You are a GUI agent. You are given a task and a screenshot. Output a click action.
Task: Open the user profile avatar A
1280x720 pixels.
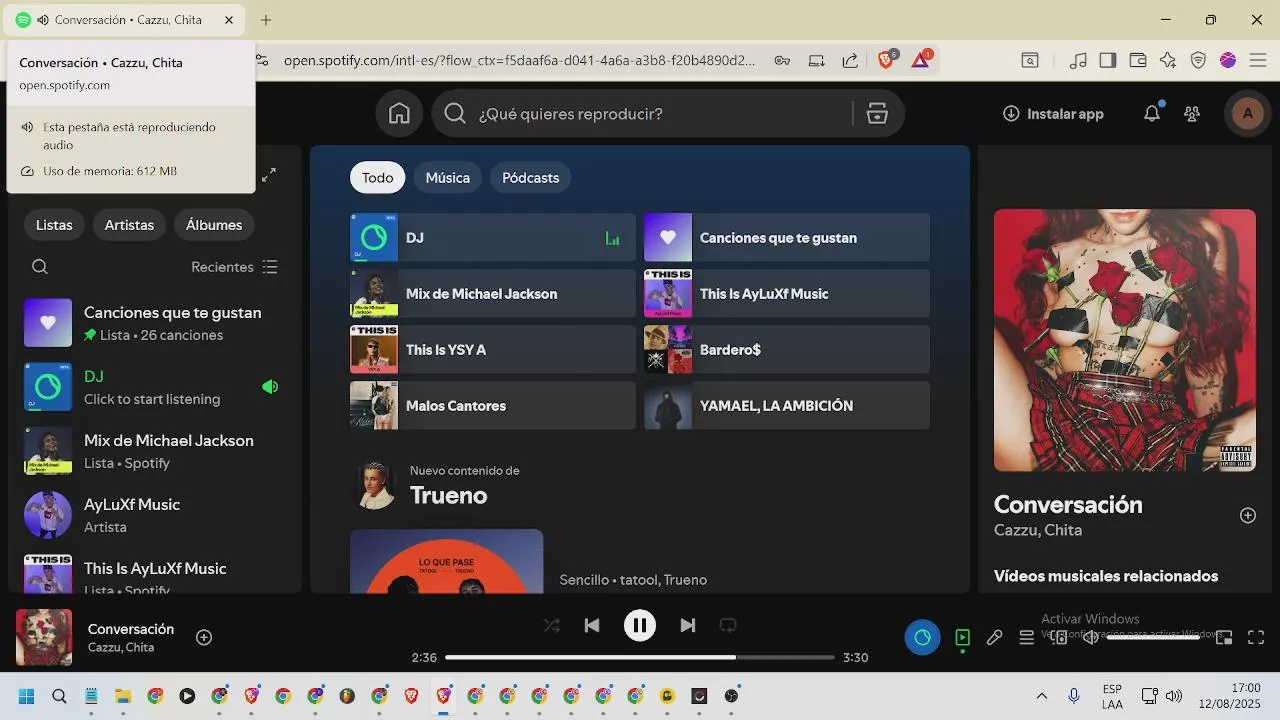click(1247, 114)
